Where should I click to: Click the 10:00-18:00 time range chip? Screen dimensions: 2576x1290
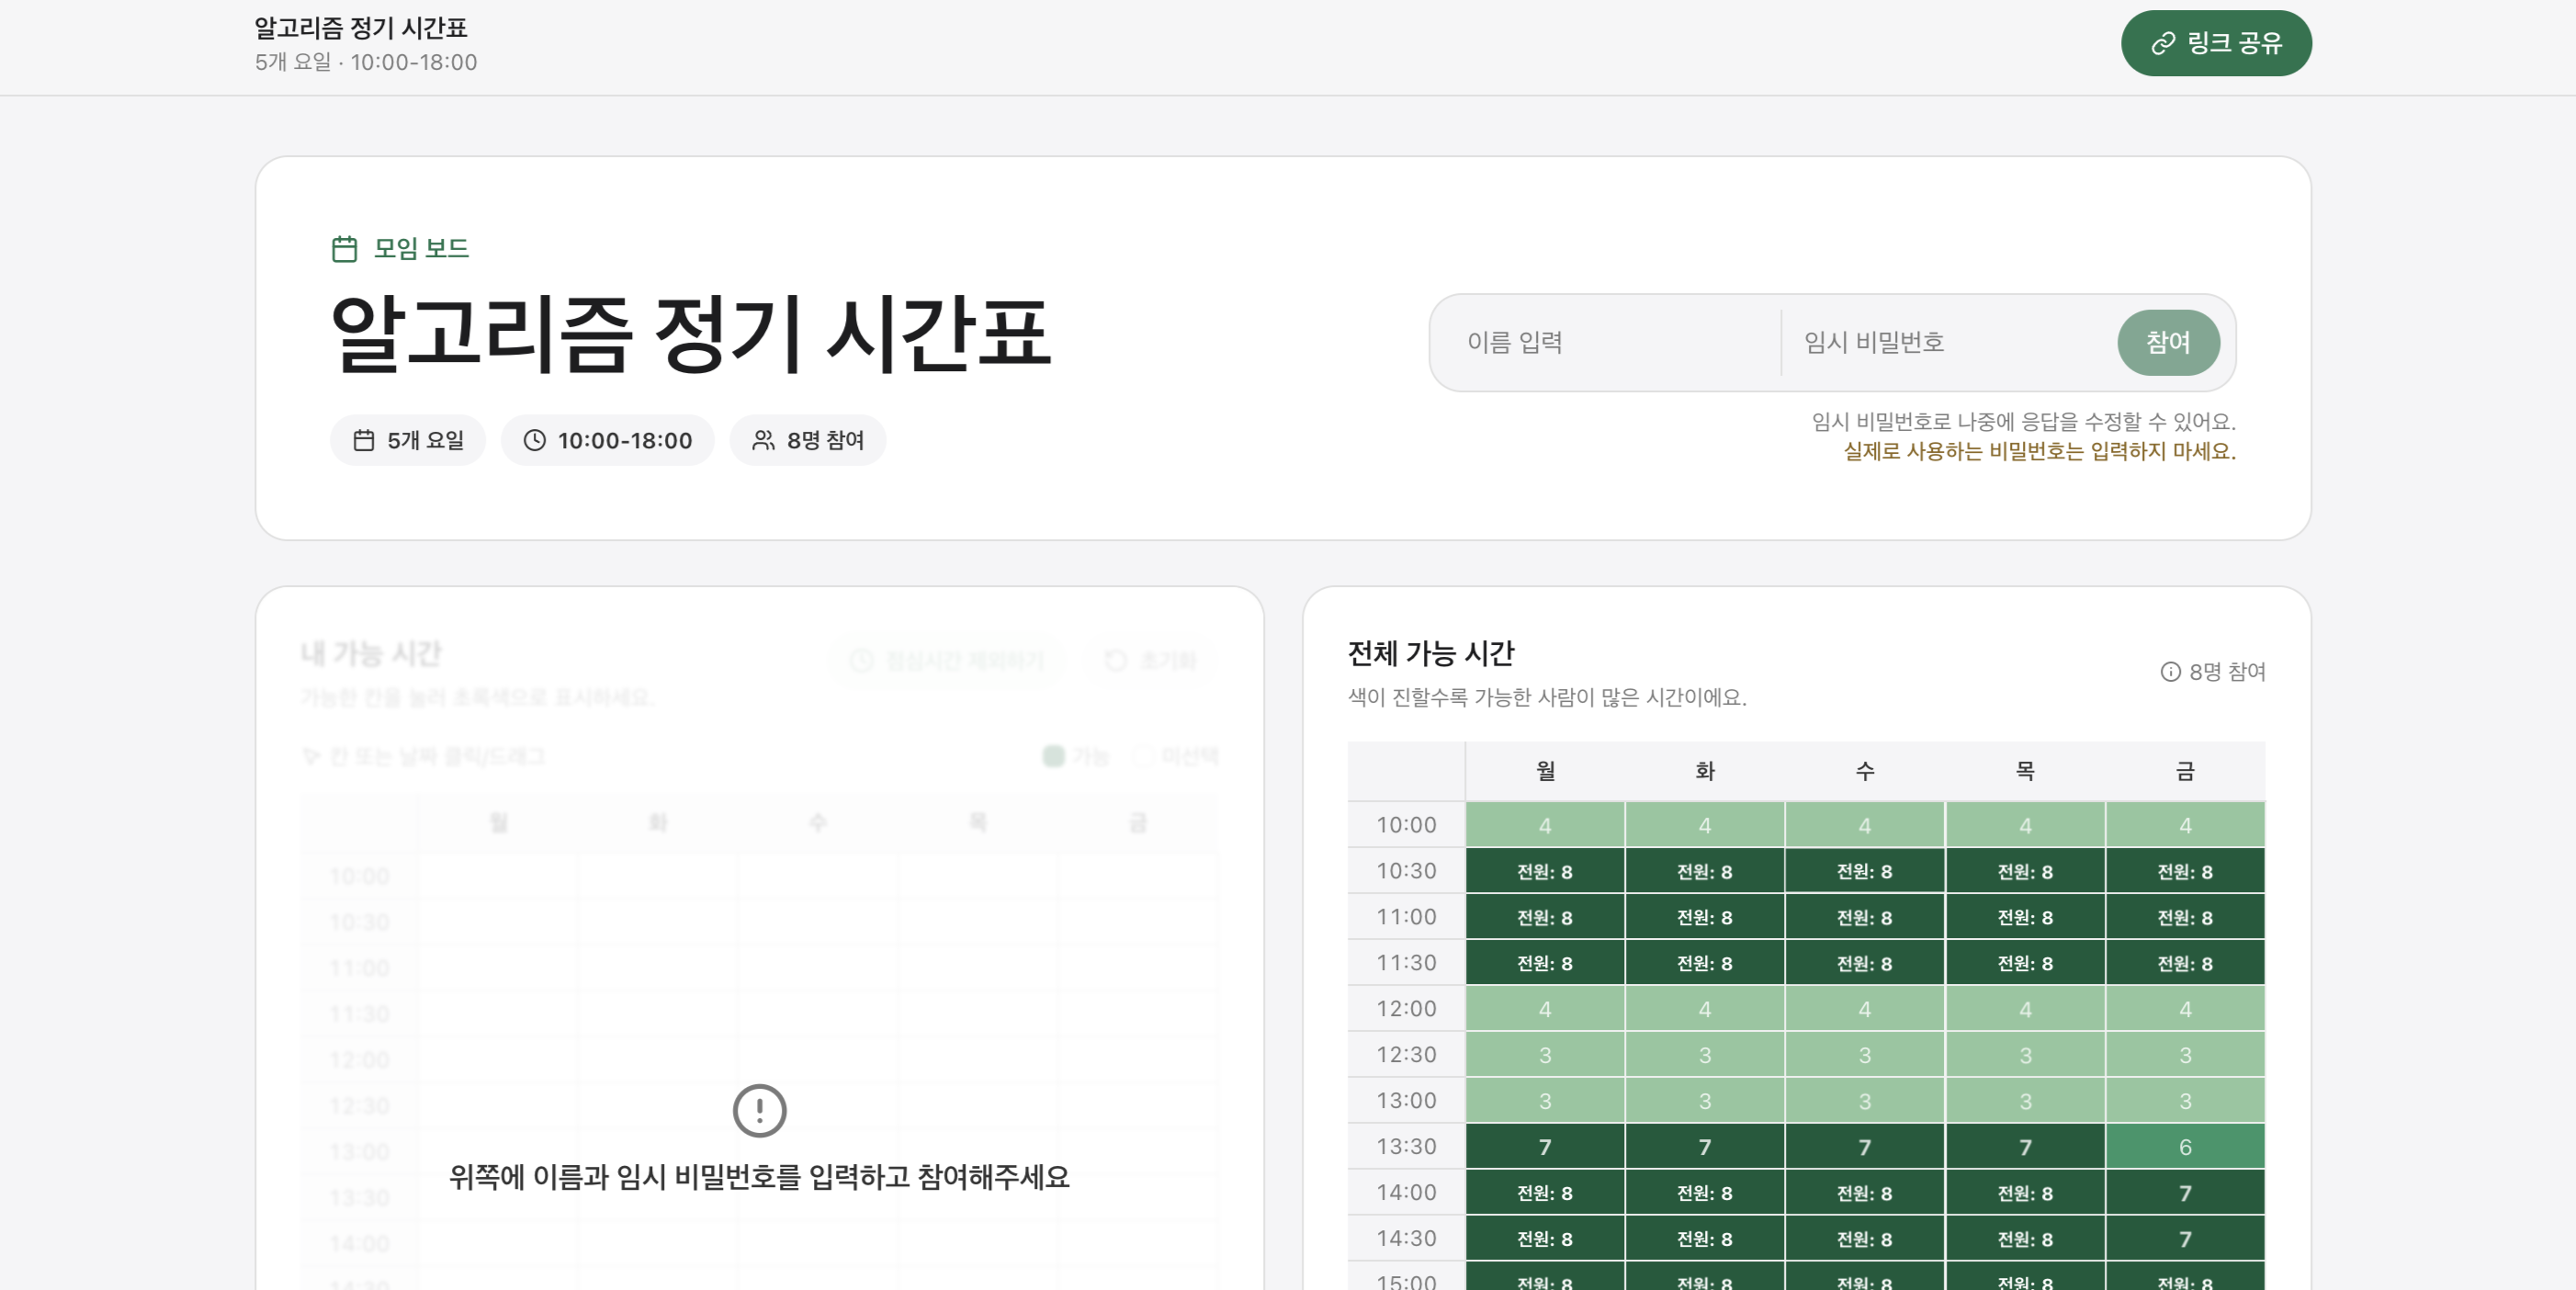608,440
